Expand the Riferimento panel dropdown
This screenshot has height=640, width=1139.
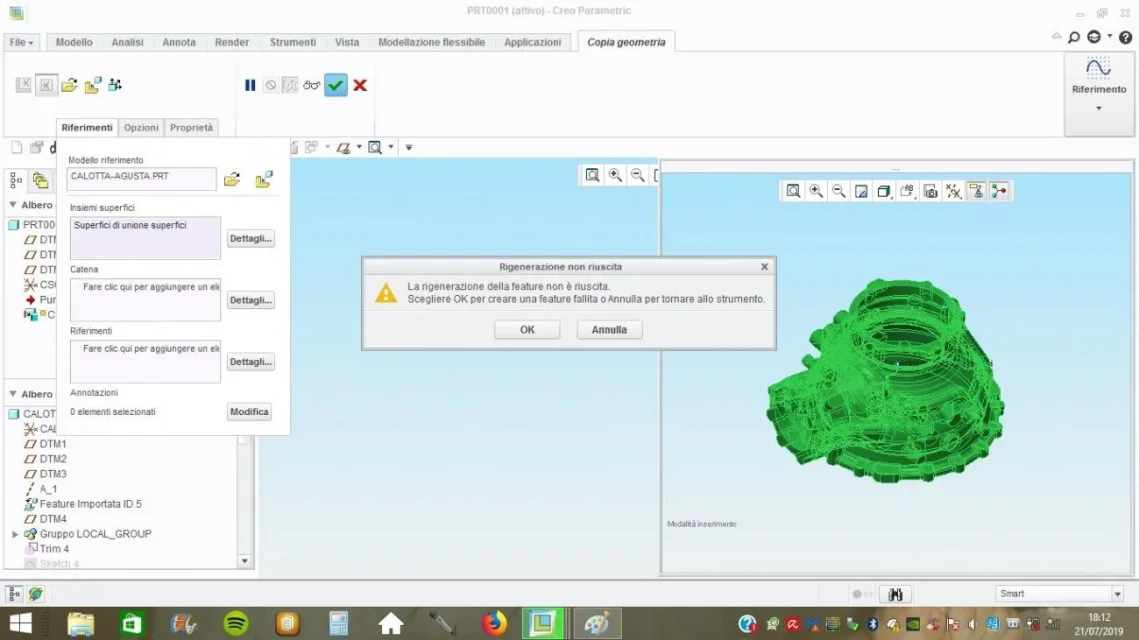point(1099,108)
